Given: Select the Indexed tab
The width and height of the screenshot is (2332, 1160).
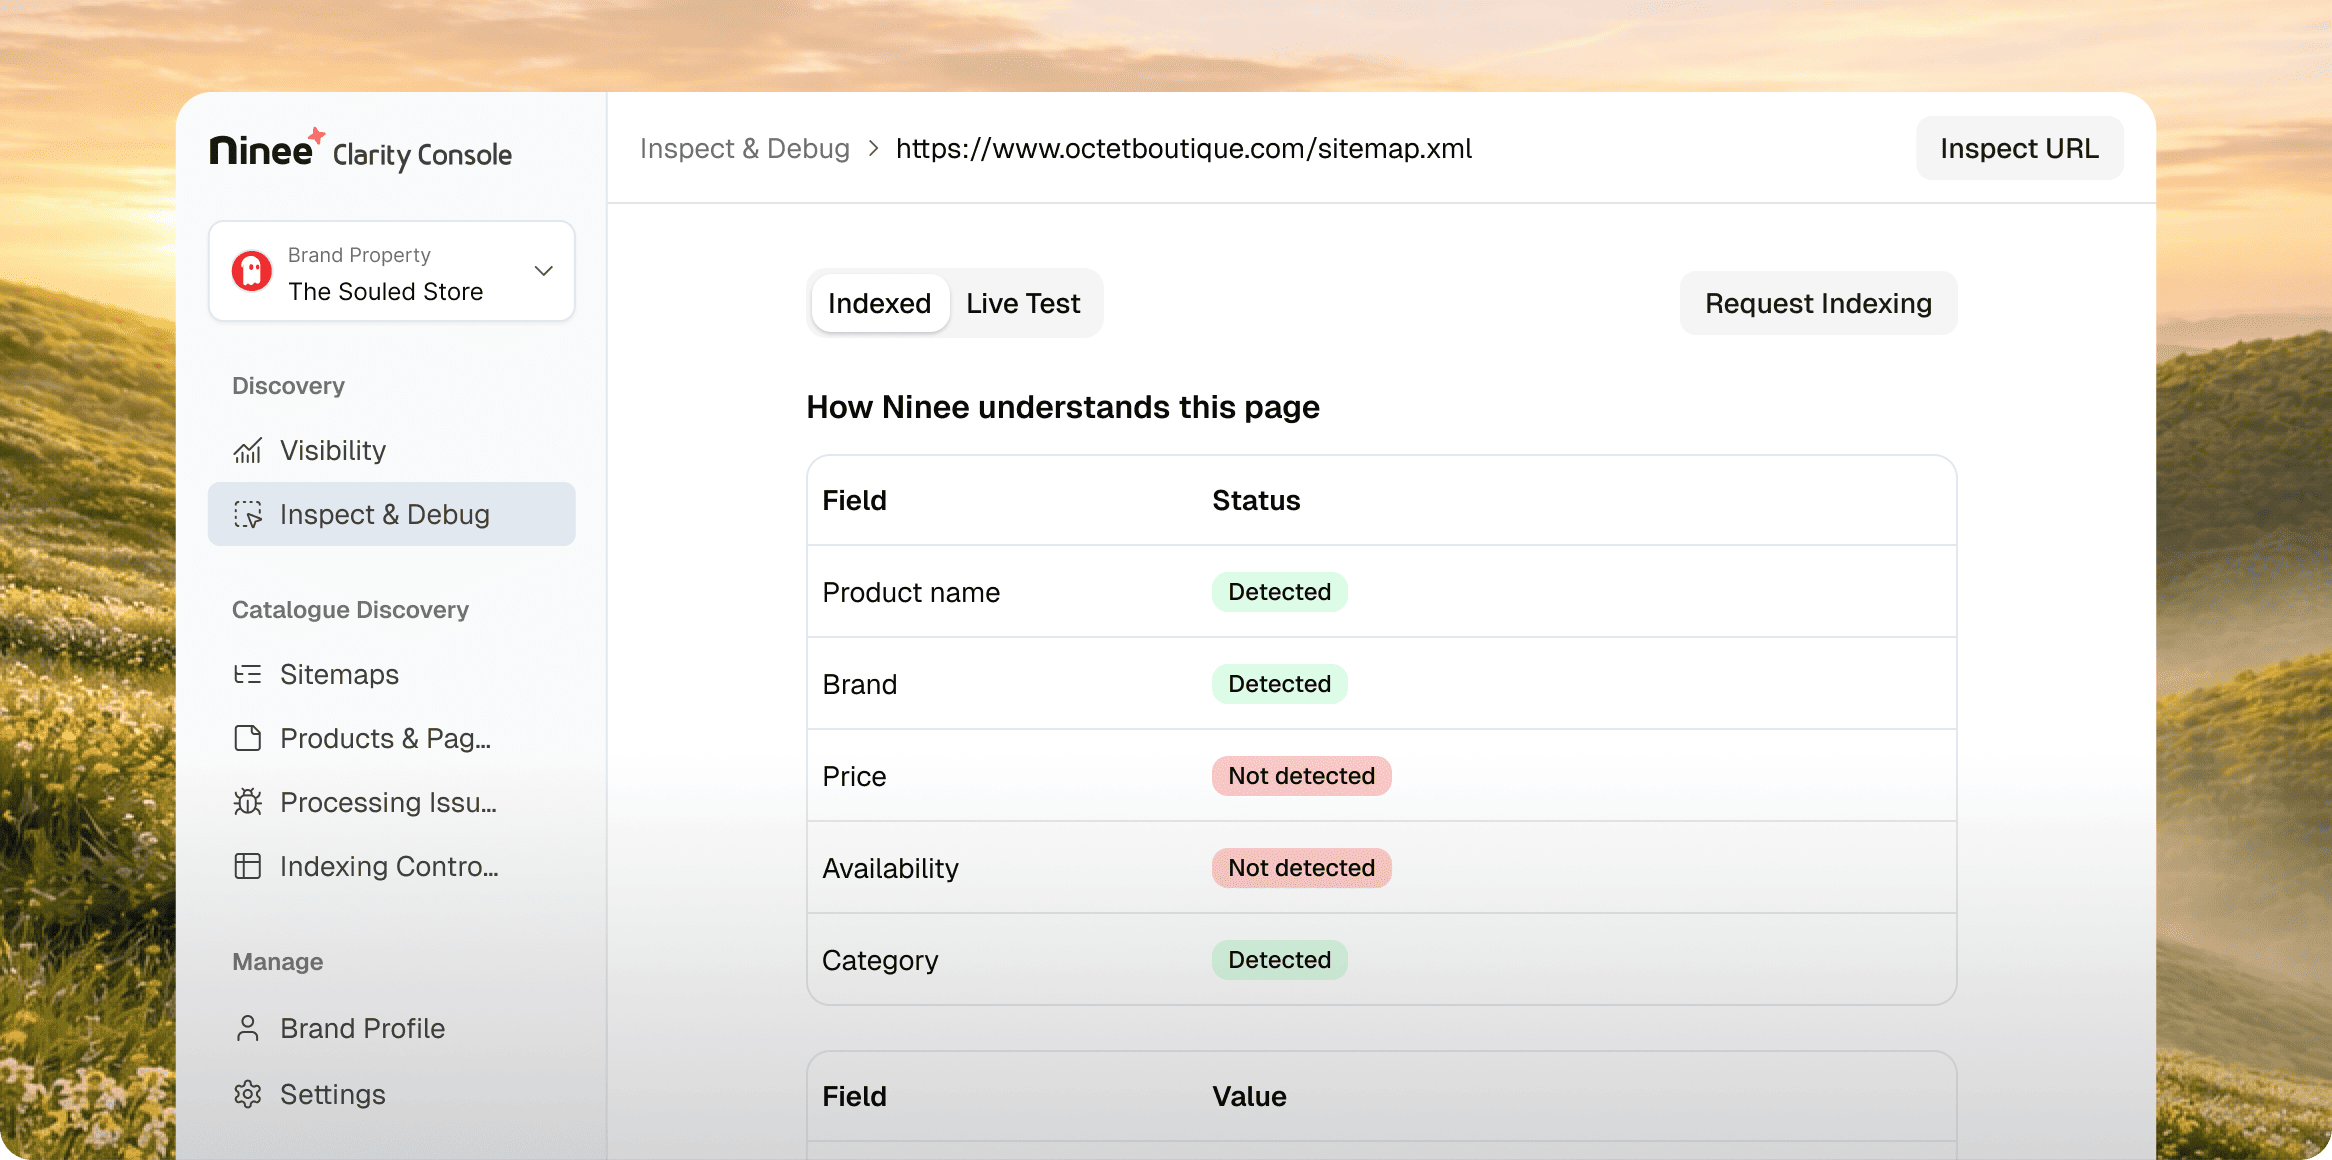Looking at the screenshot, I should pyautogui.click(x=879, y=304).
